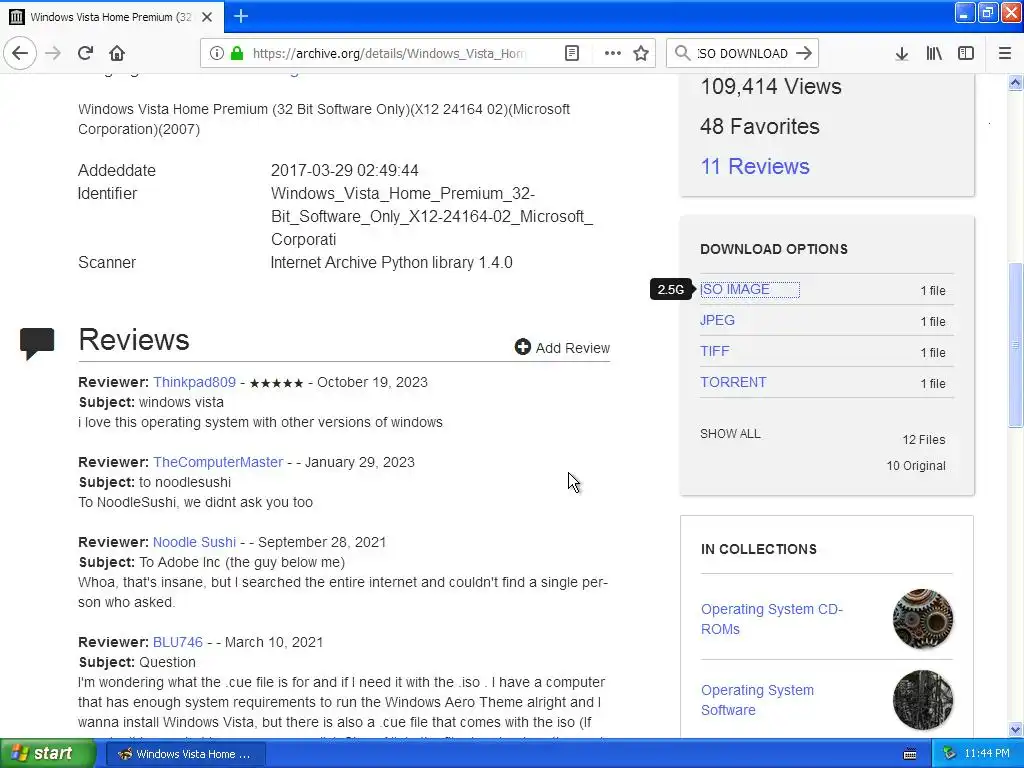Screen dimensions: 1024x768
Task: Click scrollbar up arrow
Action: click(x=1015, y=82)
